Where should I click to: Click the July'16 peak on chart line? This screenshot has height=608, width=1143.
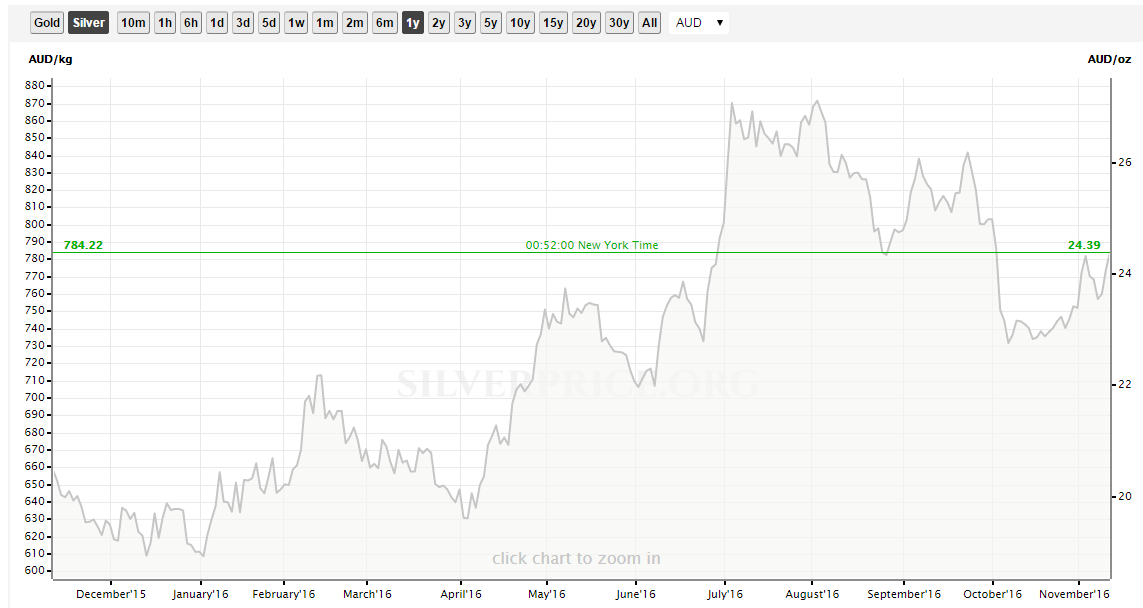pyautogui.click(x=732, y=103)
